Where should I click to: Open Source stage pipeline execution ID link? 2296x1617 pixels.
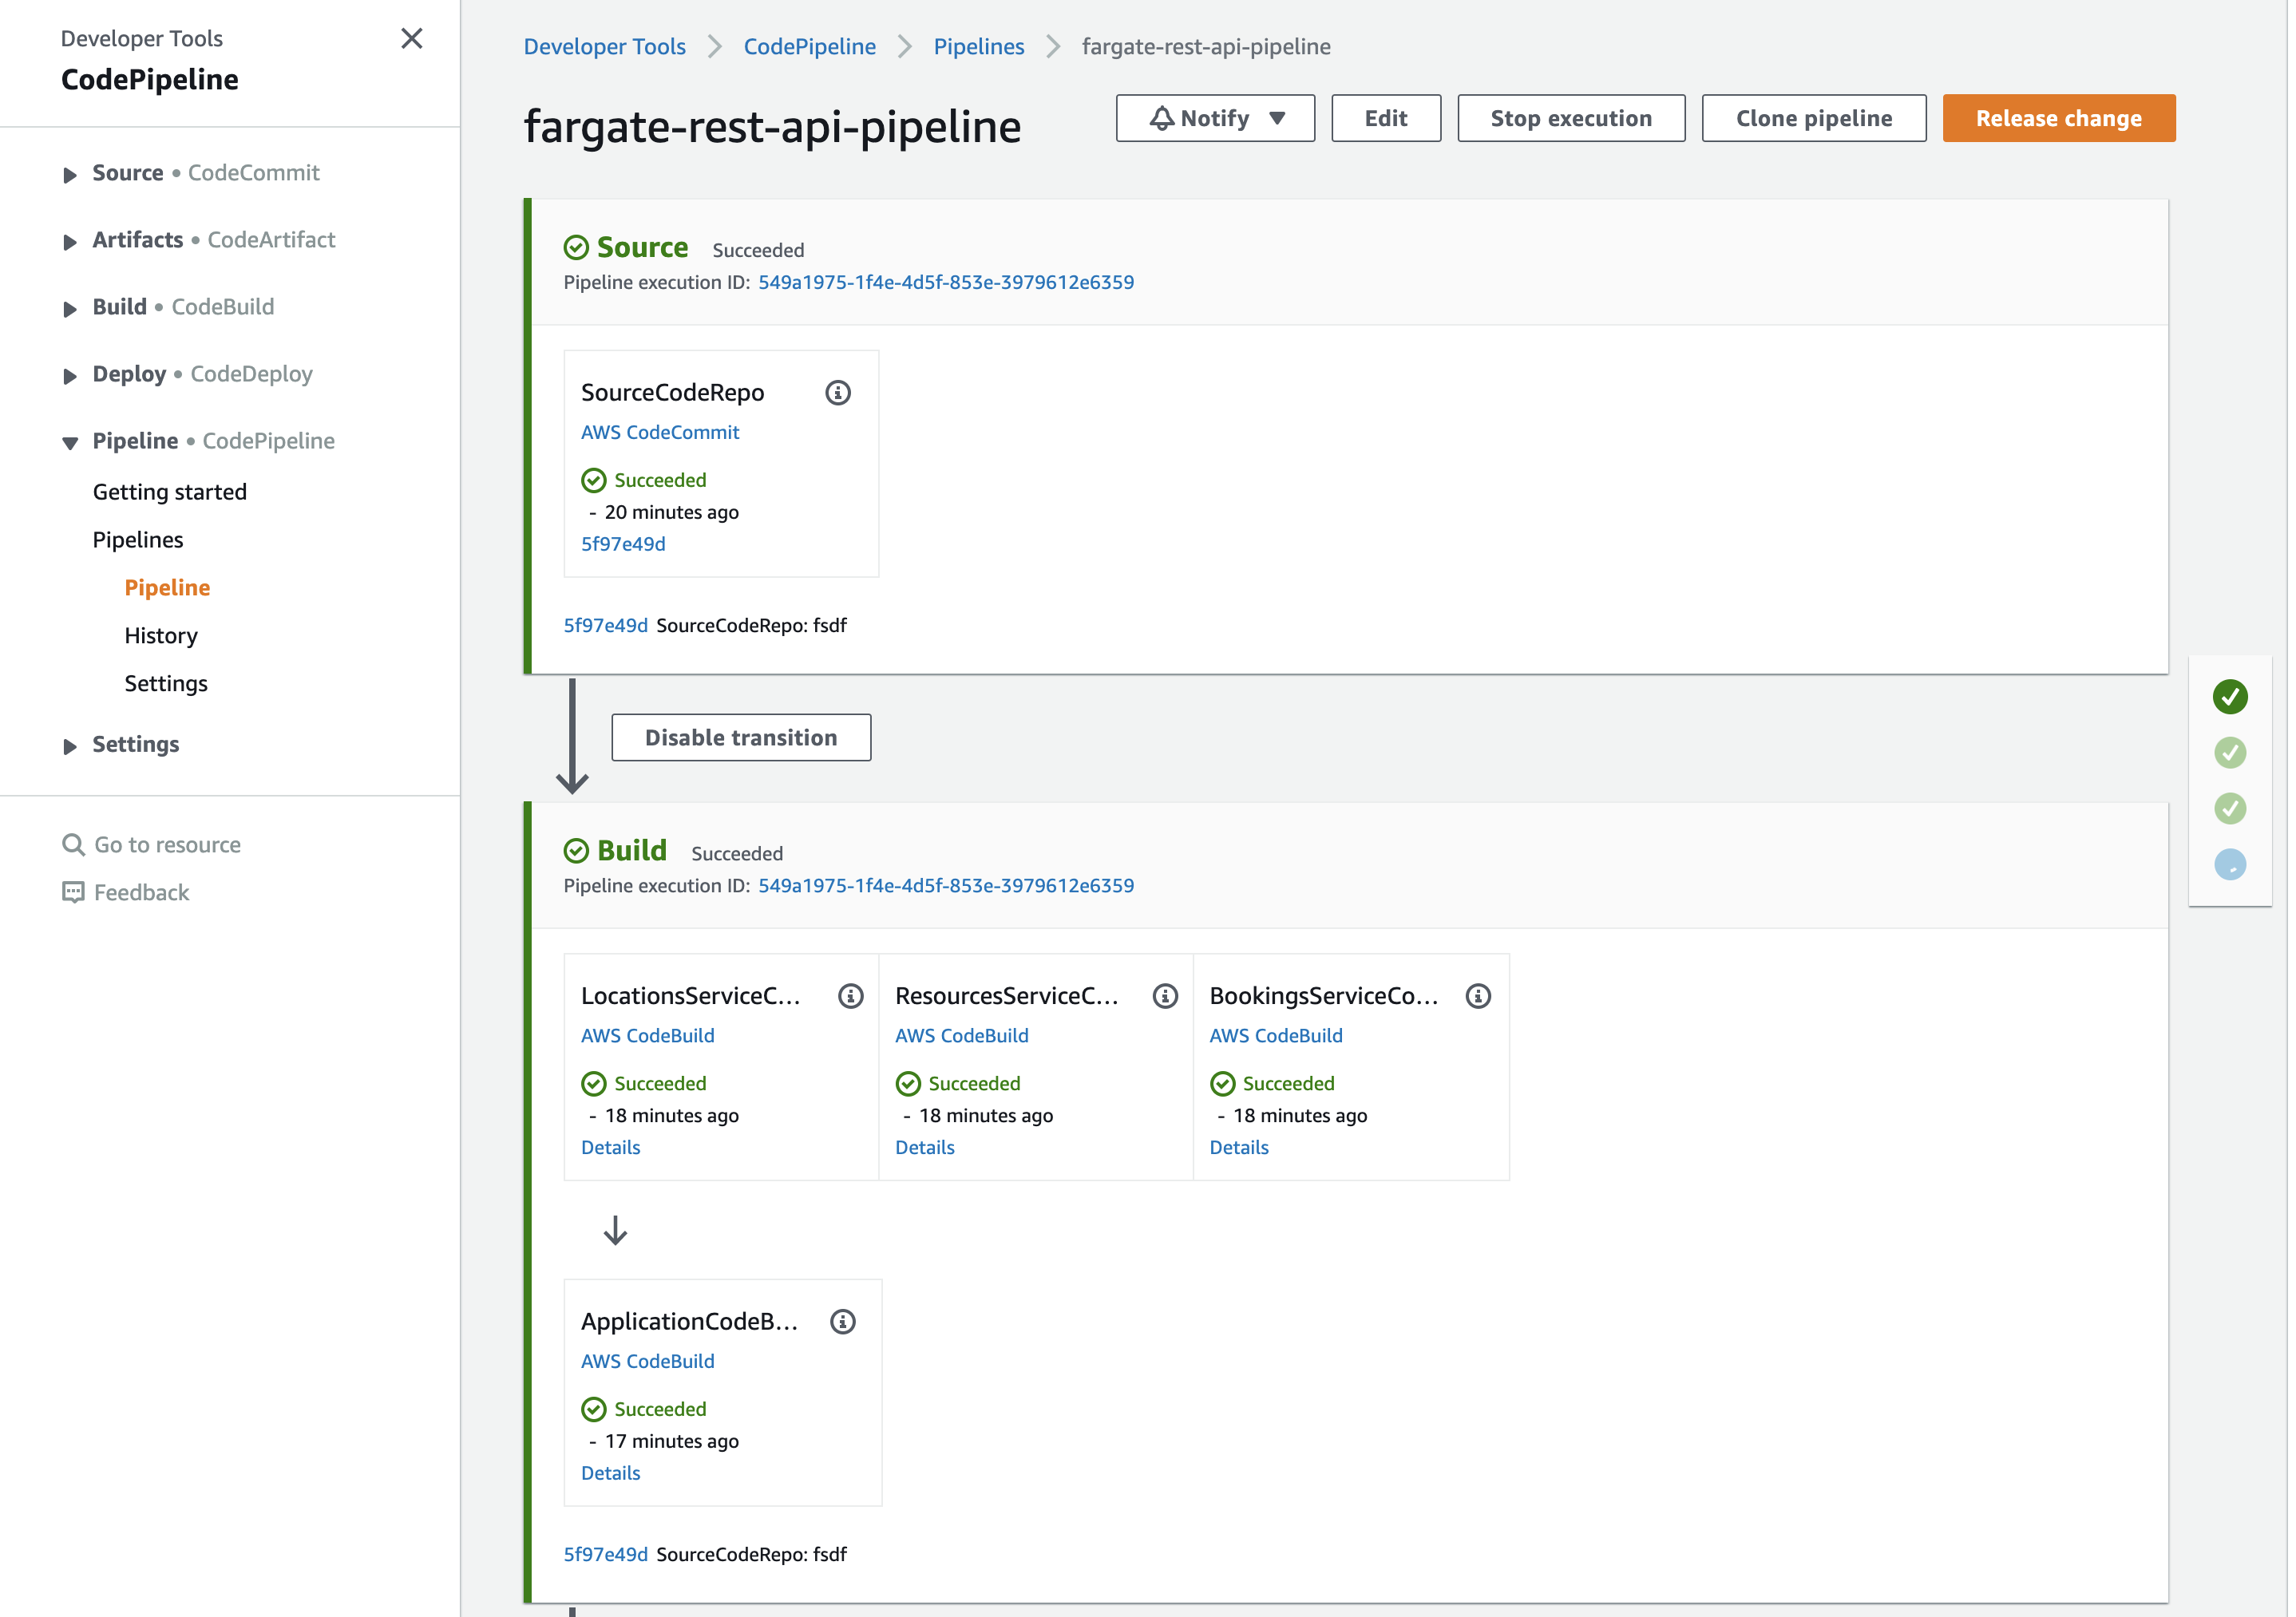coord(945,282)
